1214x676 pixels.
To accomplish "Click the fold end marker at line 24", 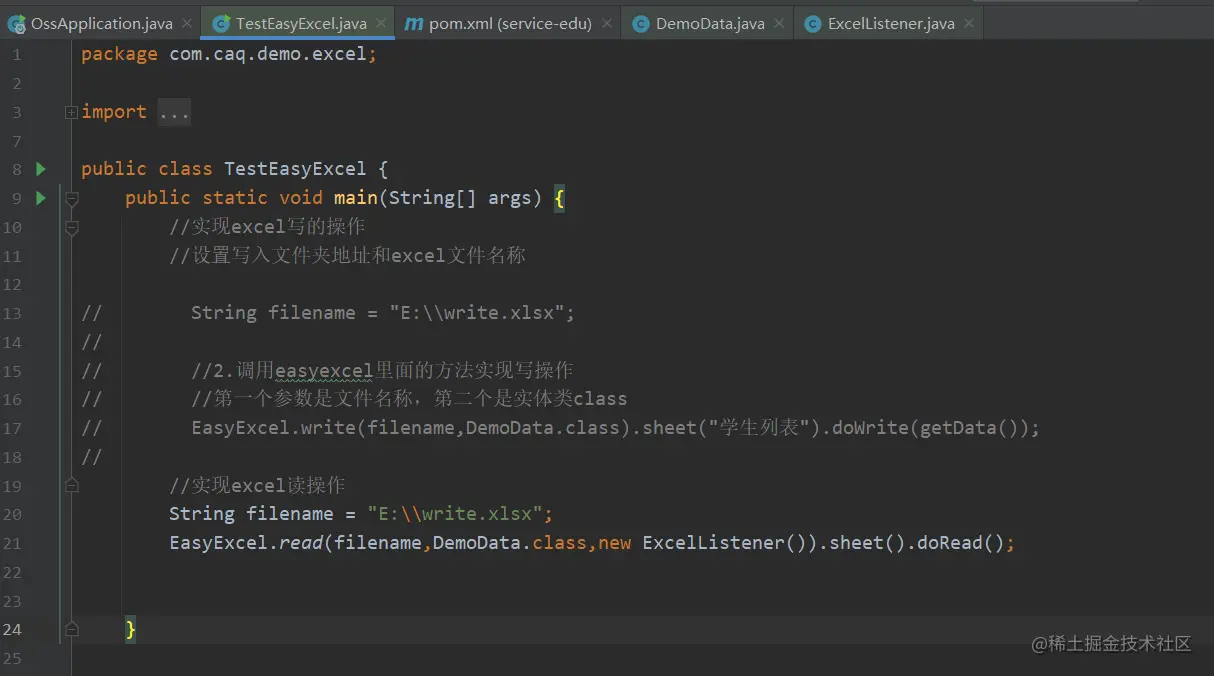I will (x=71, y=629).
